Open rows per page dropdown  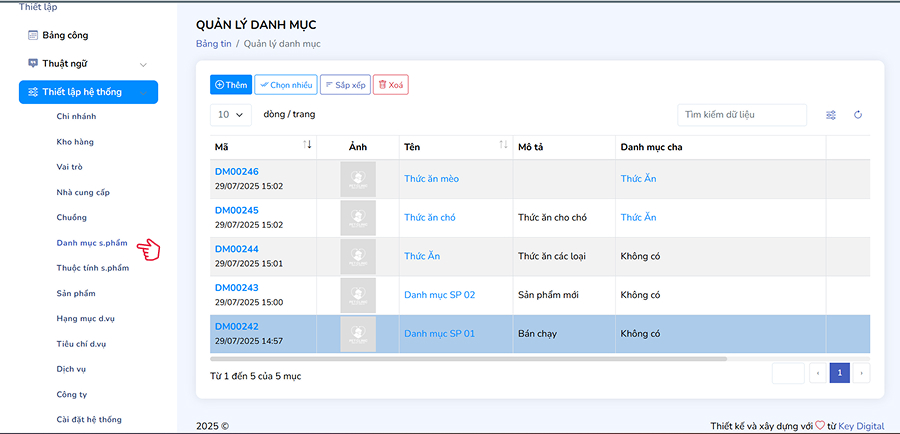pos(230,115)
